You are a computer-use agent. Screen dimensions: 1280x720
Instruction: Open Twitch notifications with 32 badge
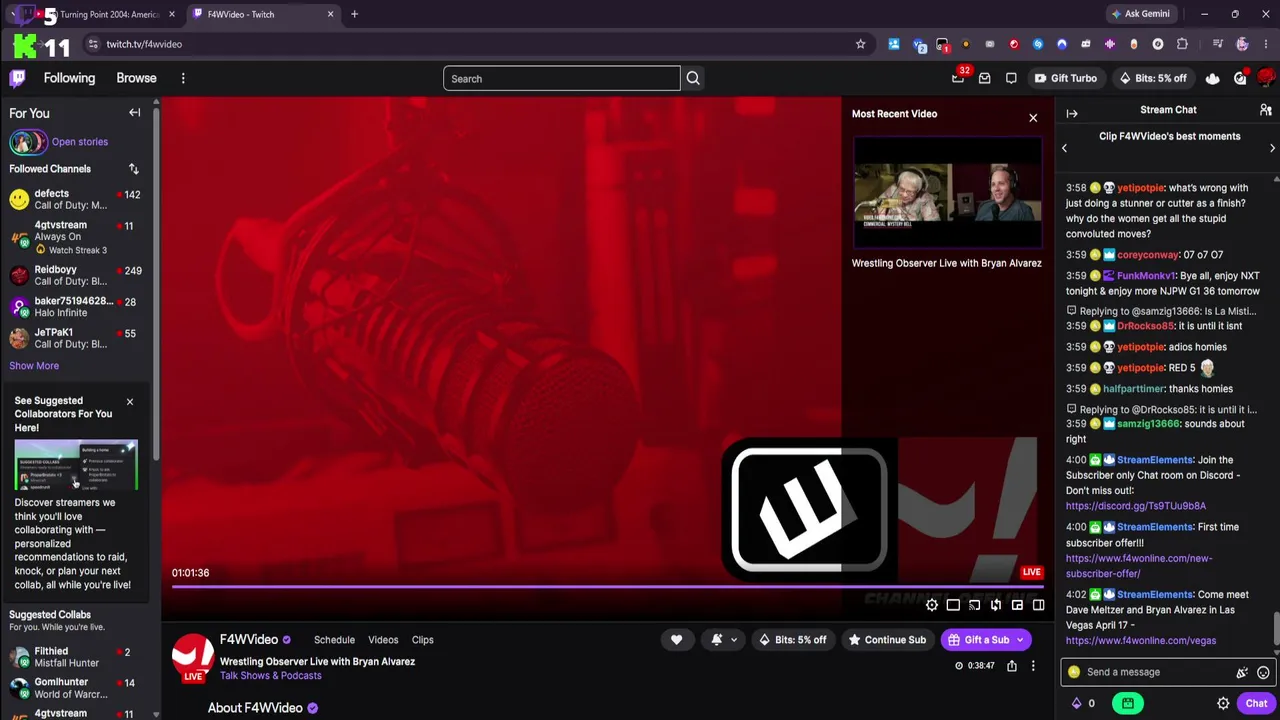958,78
